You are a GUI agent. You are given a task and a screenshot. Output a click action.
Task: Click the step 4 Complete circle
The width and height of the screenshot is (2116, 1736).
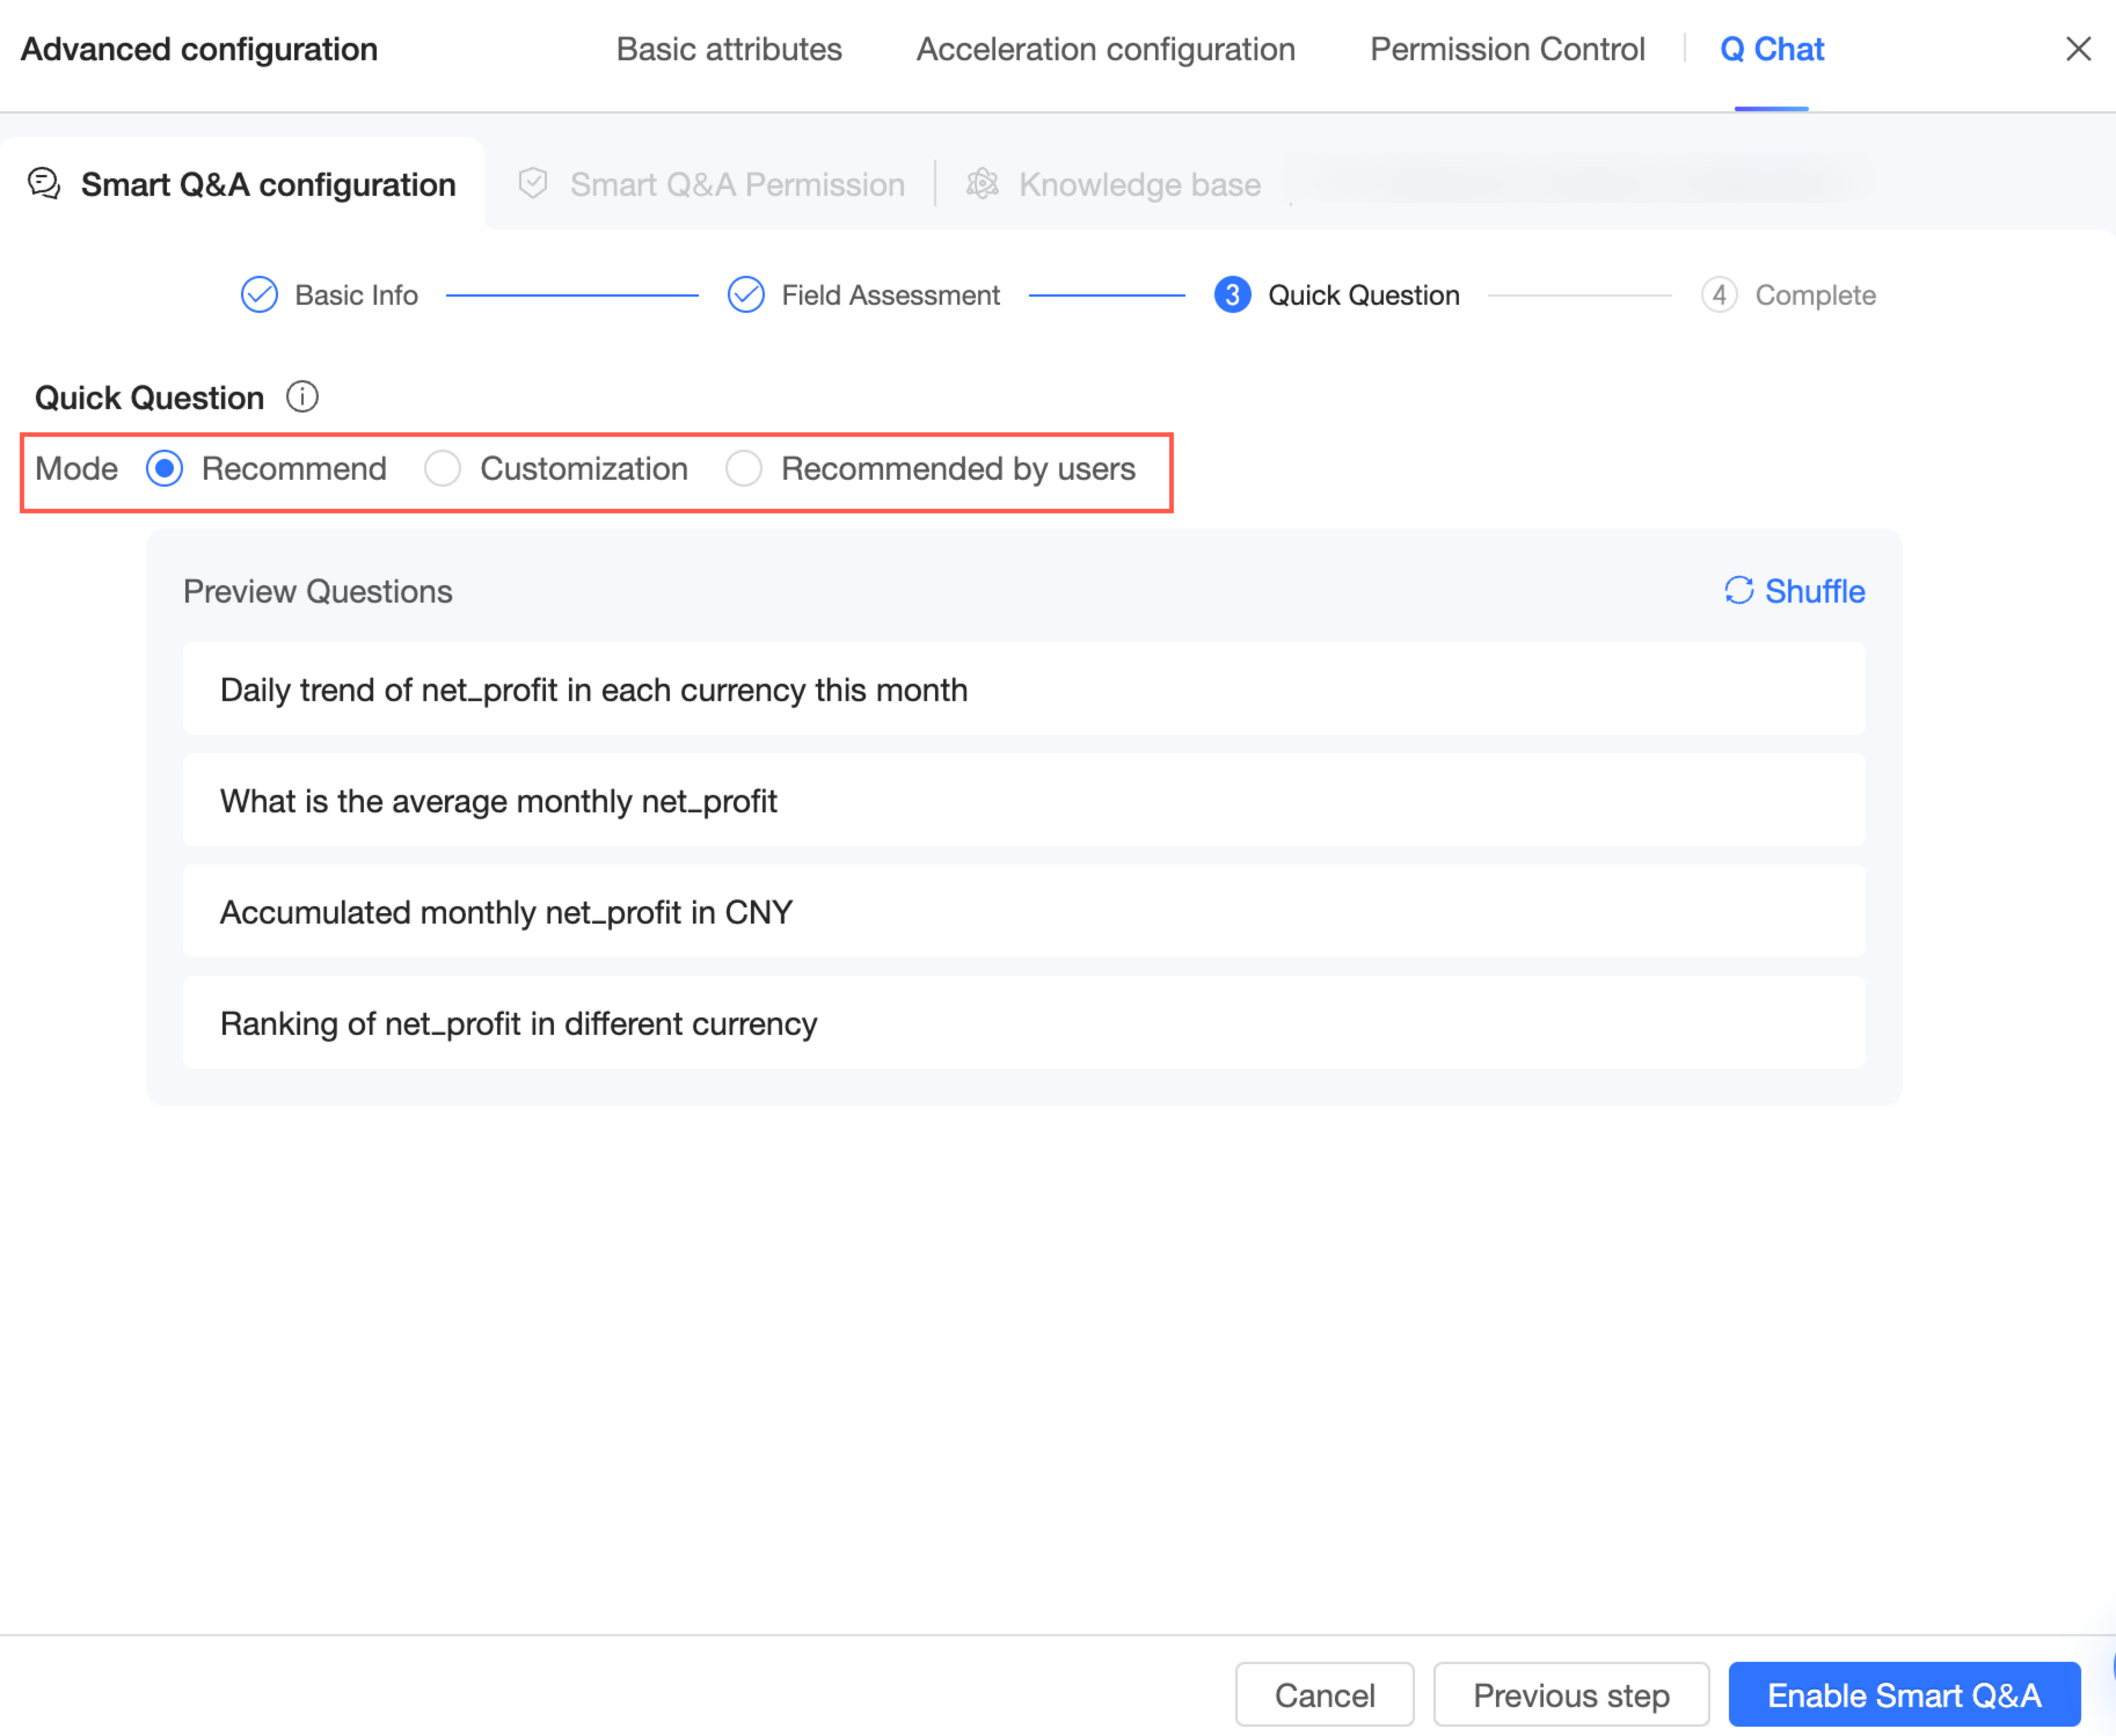pos(1718,295)
